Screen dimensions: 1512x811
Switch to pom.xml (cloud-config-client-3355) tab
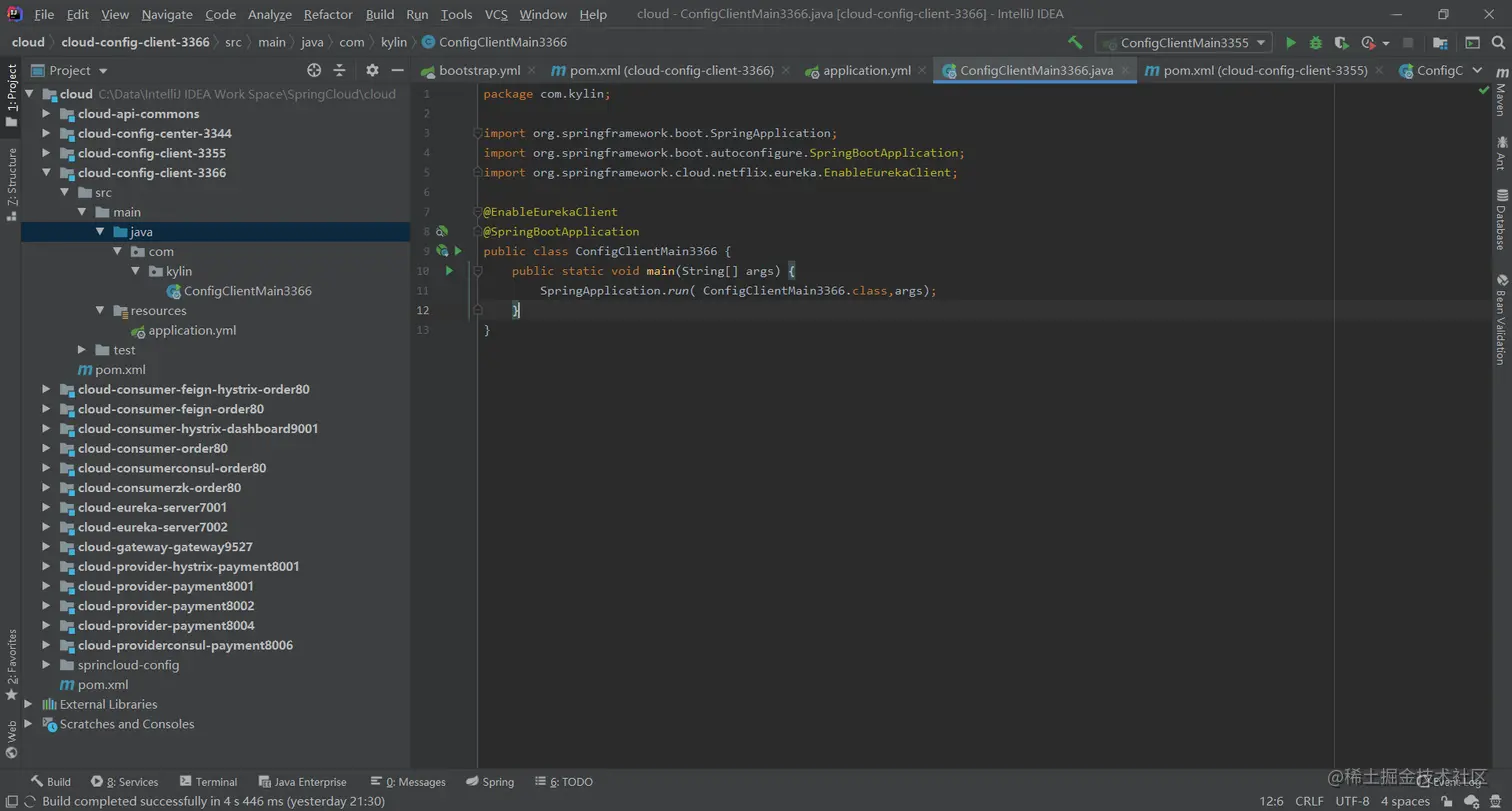pyautogui.click(x=1265, y=70)
